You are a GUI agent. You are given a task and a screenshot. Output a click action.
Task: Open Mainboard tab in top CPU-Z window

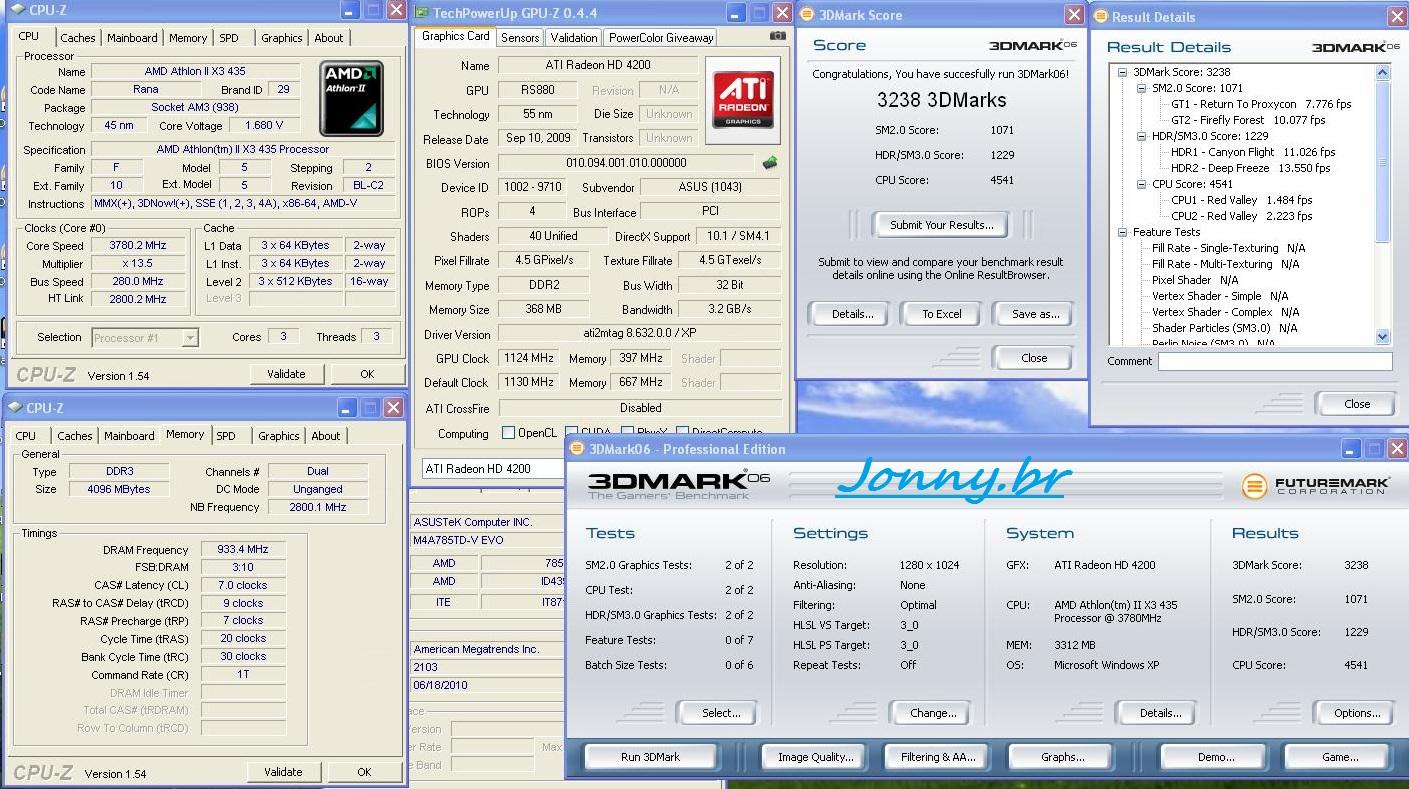tap(132, 38)
